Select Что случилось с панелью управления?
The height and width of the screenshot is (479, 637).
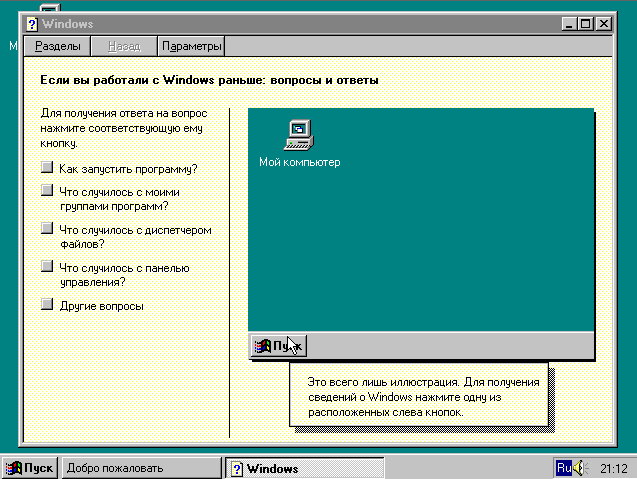click(x=46, y=267)
